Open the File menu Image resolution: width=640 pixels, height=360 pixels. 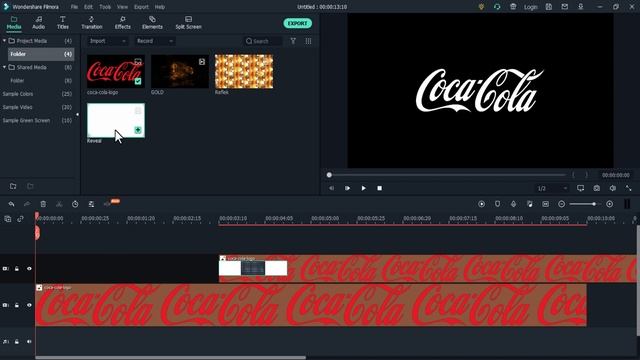[74, 7]
